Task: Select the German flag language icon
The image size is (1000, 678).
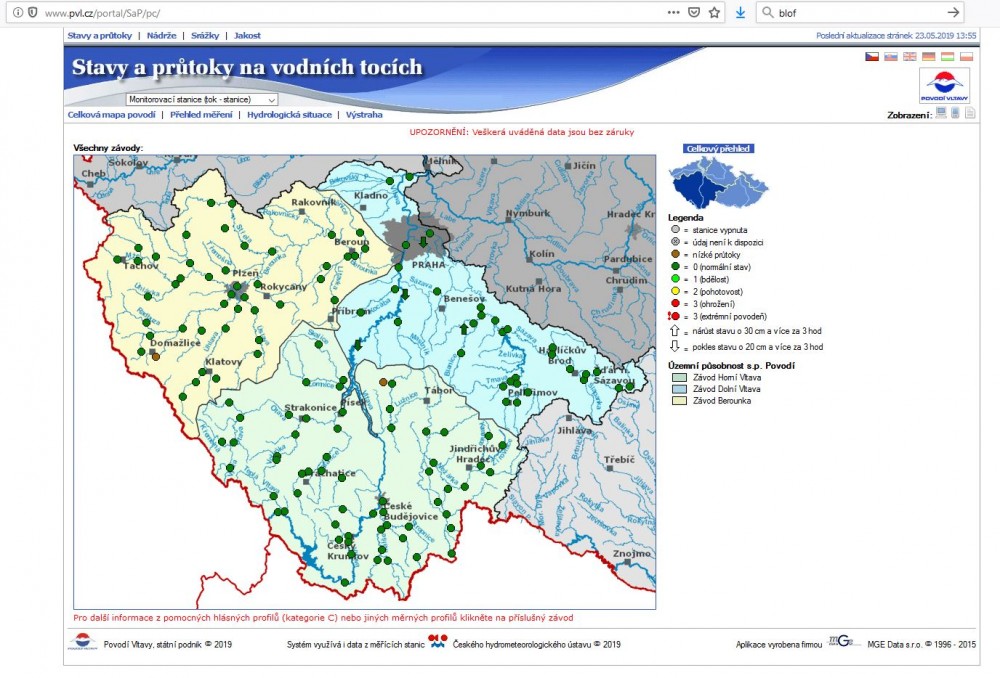Action: (x=929, y=56)
